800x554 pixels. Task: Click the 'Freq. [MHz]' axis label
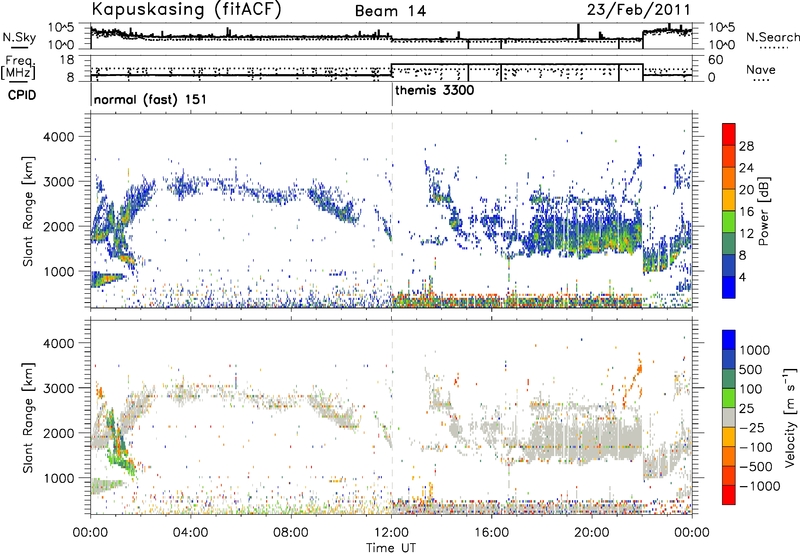(18, 67)
